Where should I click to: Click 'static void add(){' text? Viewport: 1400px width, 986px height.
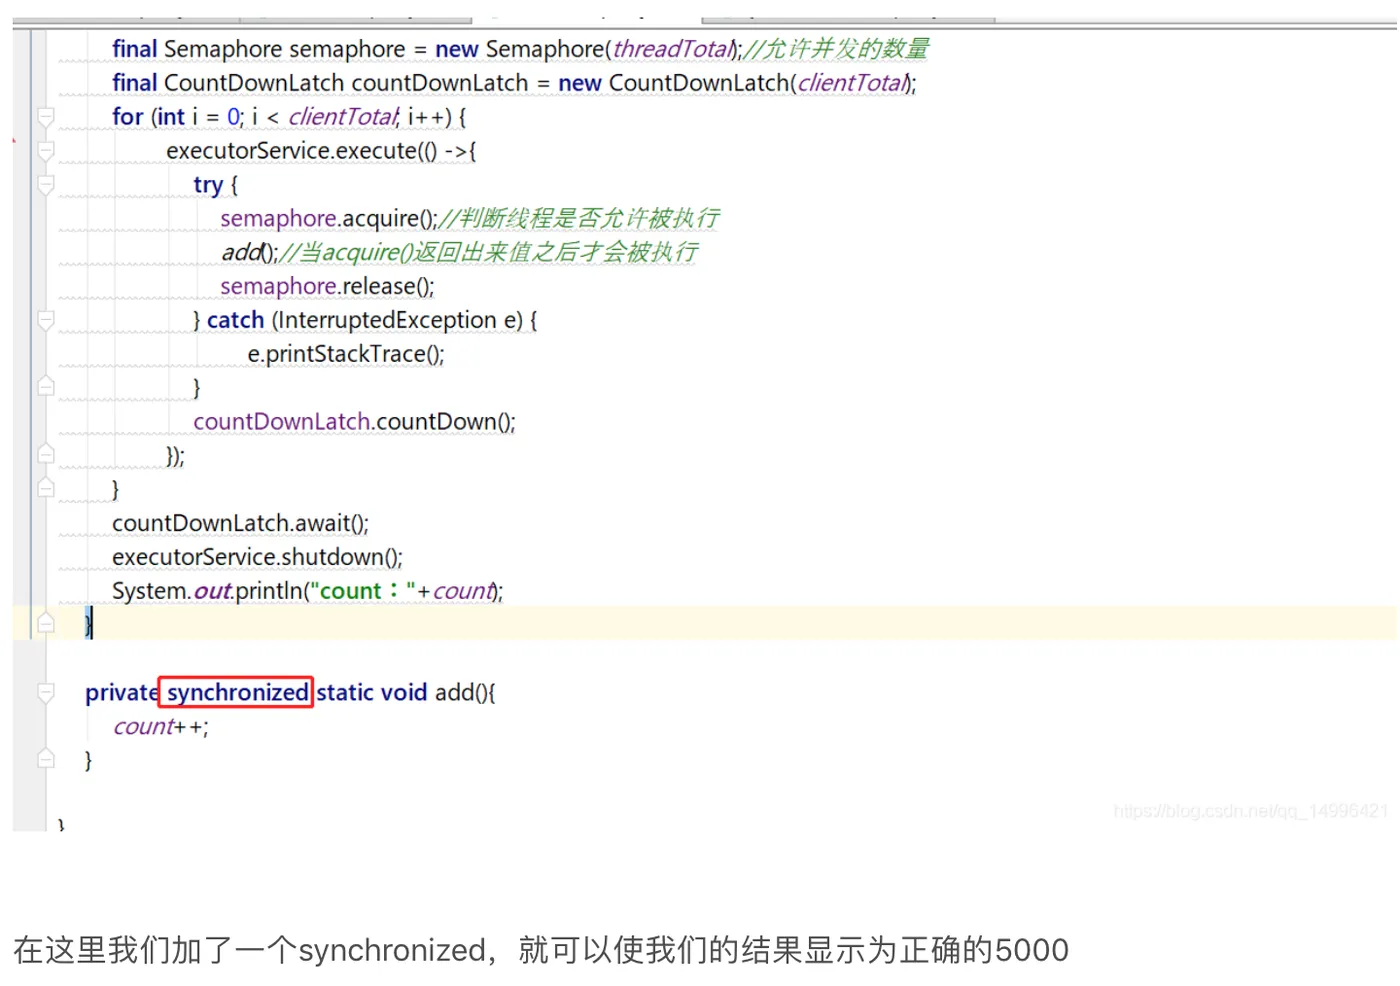(x=405, y=692)
